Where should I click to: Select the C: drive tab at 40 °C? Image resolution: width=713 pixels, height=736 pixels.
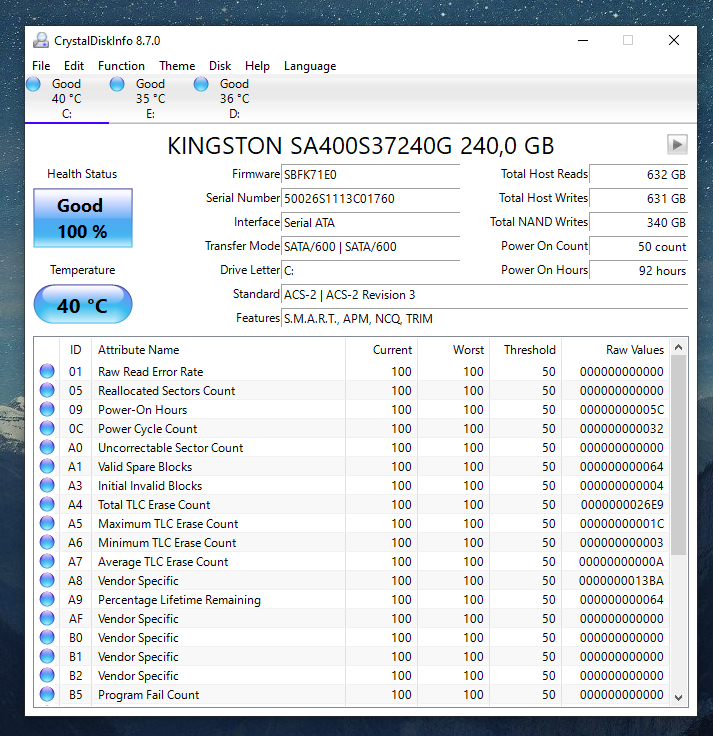click(x=67, y=99)
